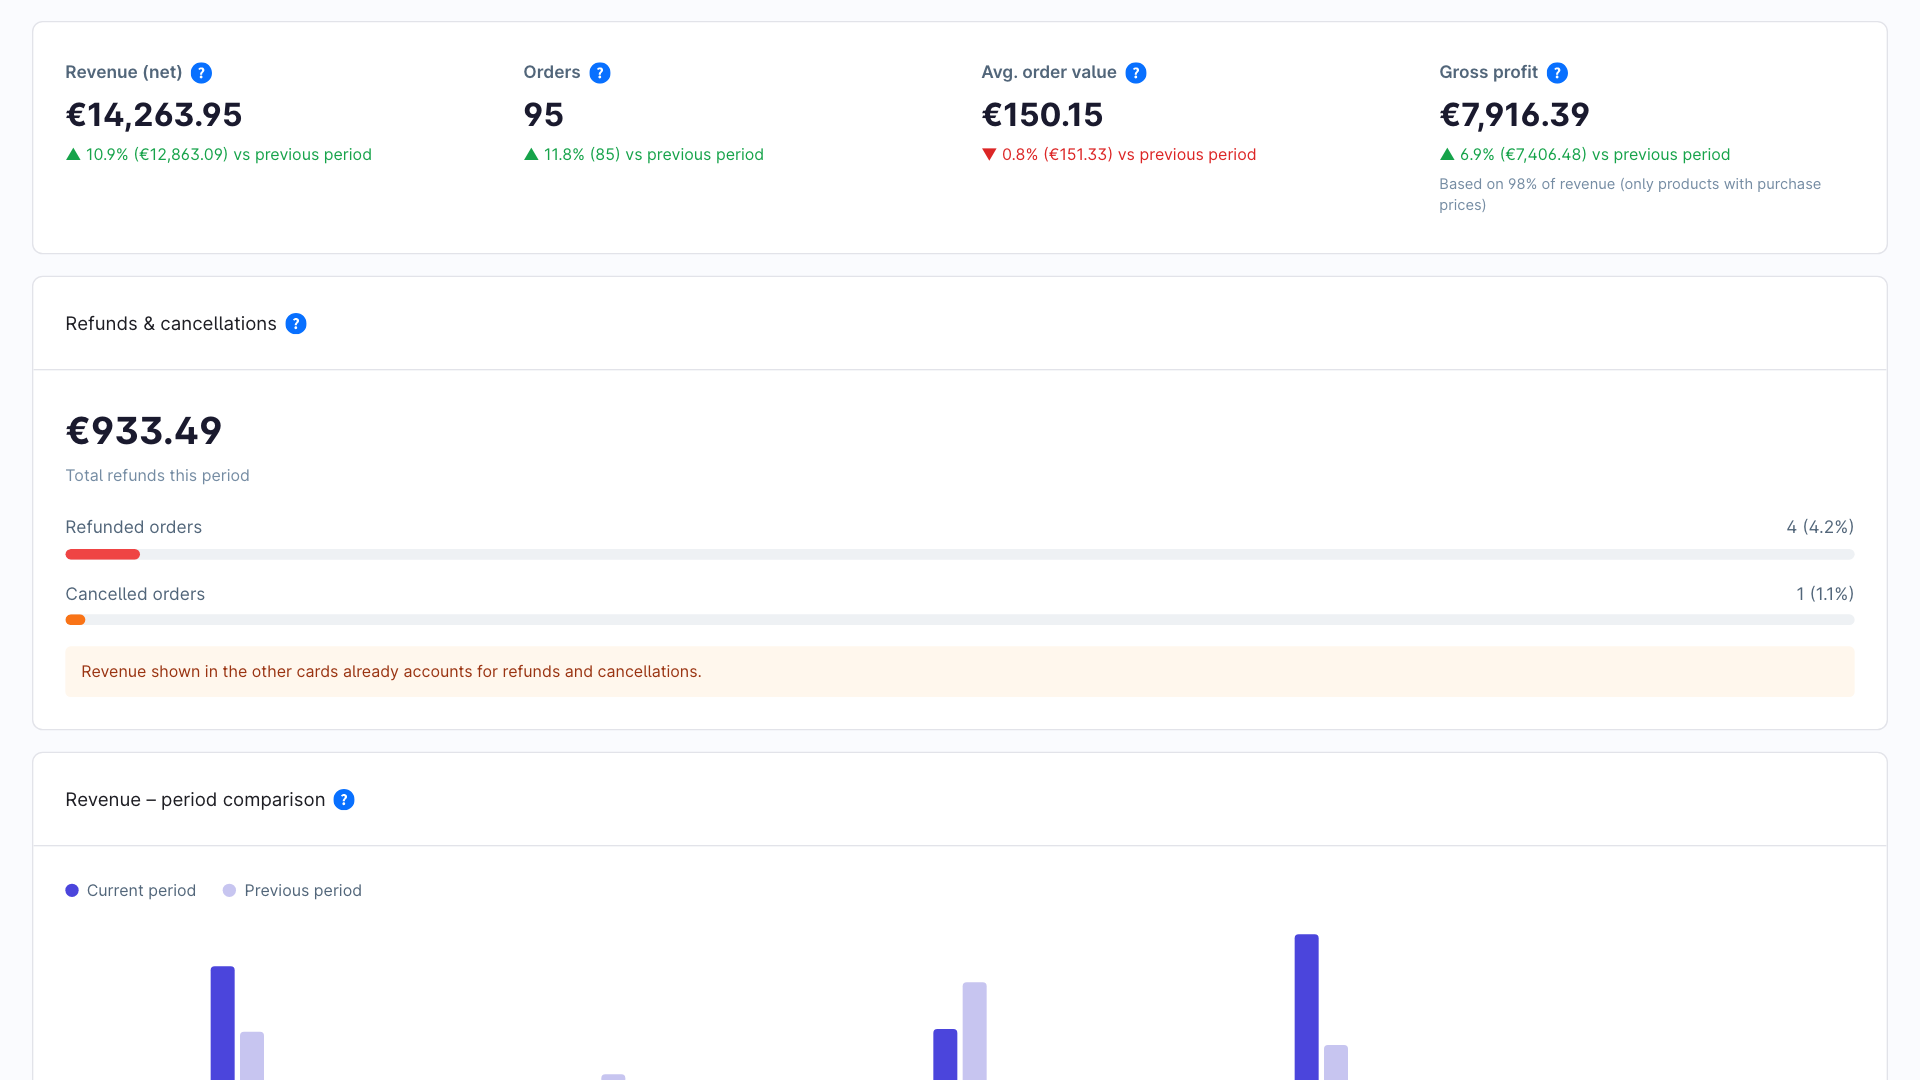Click the Cancelled orders label

tap(135, 594)
